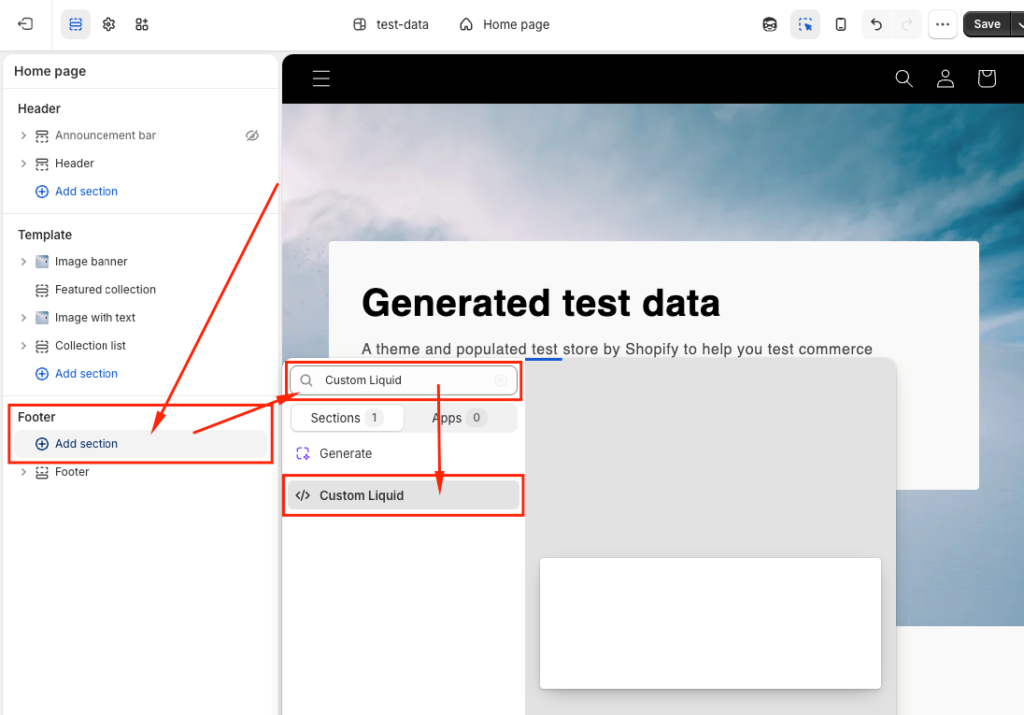Open the Sidekick assistant icon

coord(770,24)
